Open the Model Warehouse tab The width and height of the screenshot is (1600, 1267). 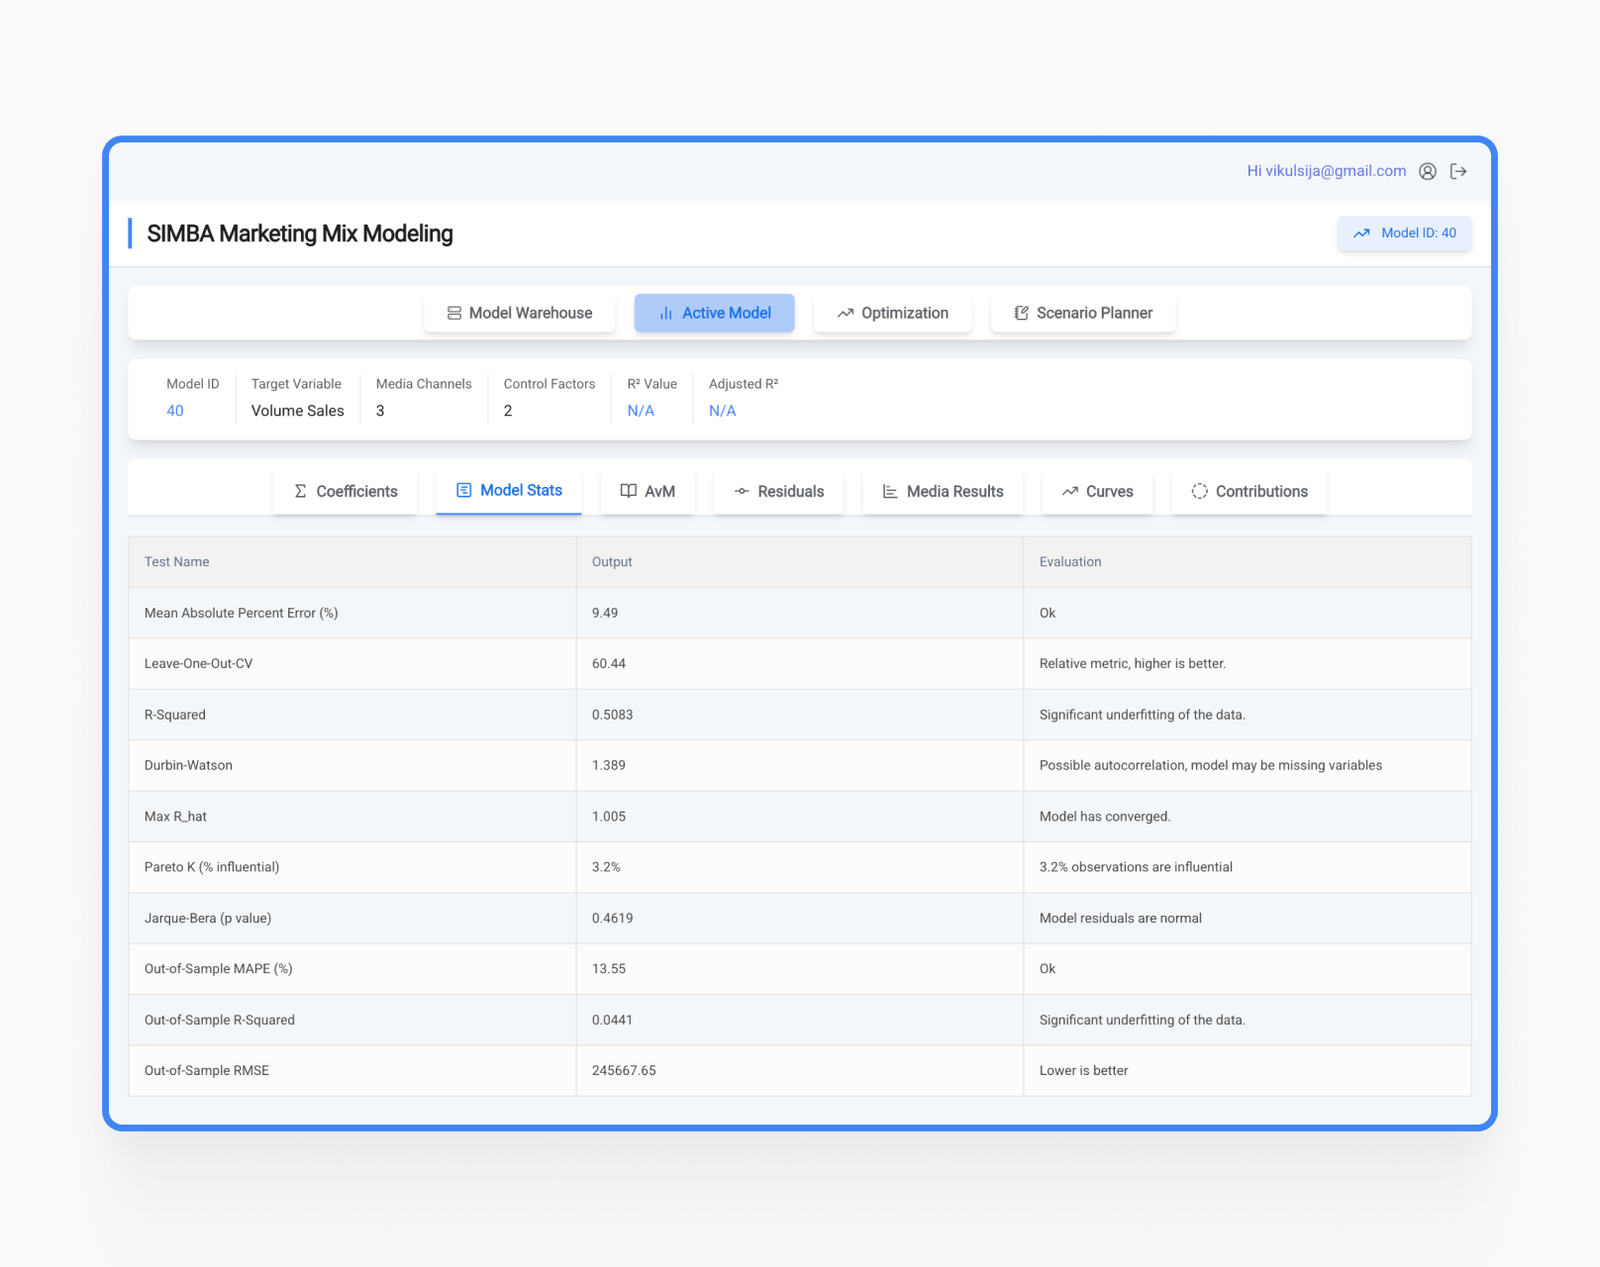tap(519, 313)
